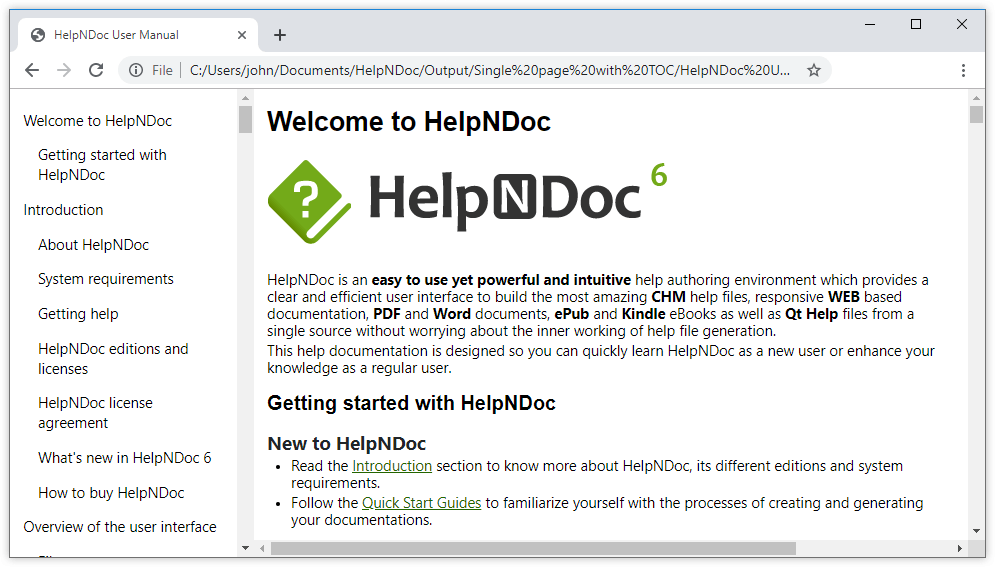Click the content pane scroll-up arrow
Viewport: 996px width, 568px height.
click(976, 98)
